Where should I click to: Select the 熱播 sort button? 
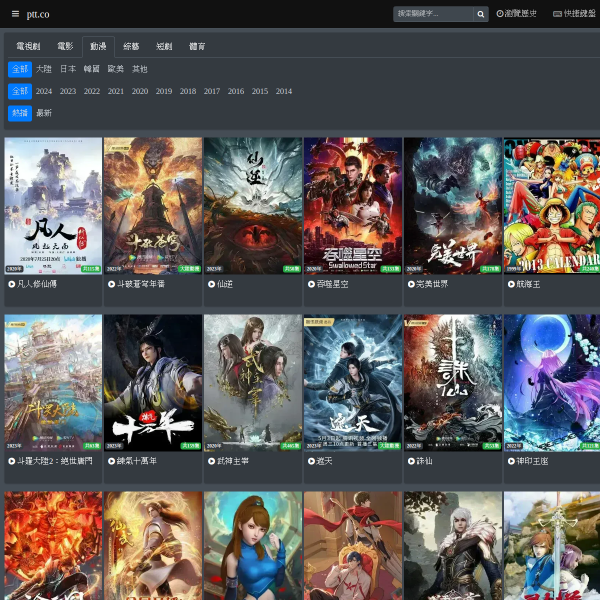click(20, 113)
